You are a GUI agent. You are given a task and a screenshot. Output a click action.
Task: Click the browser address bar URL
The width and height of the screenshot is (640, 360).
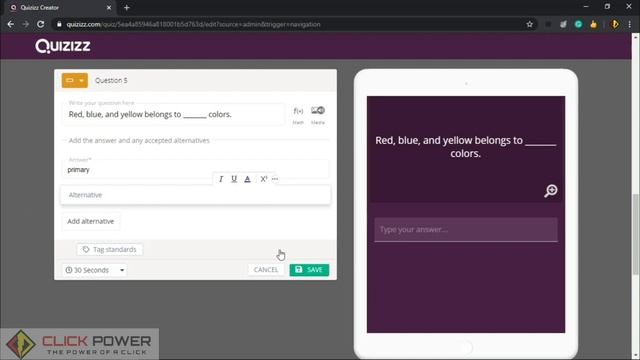point(193,24)
